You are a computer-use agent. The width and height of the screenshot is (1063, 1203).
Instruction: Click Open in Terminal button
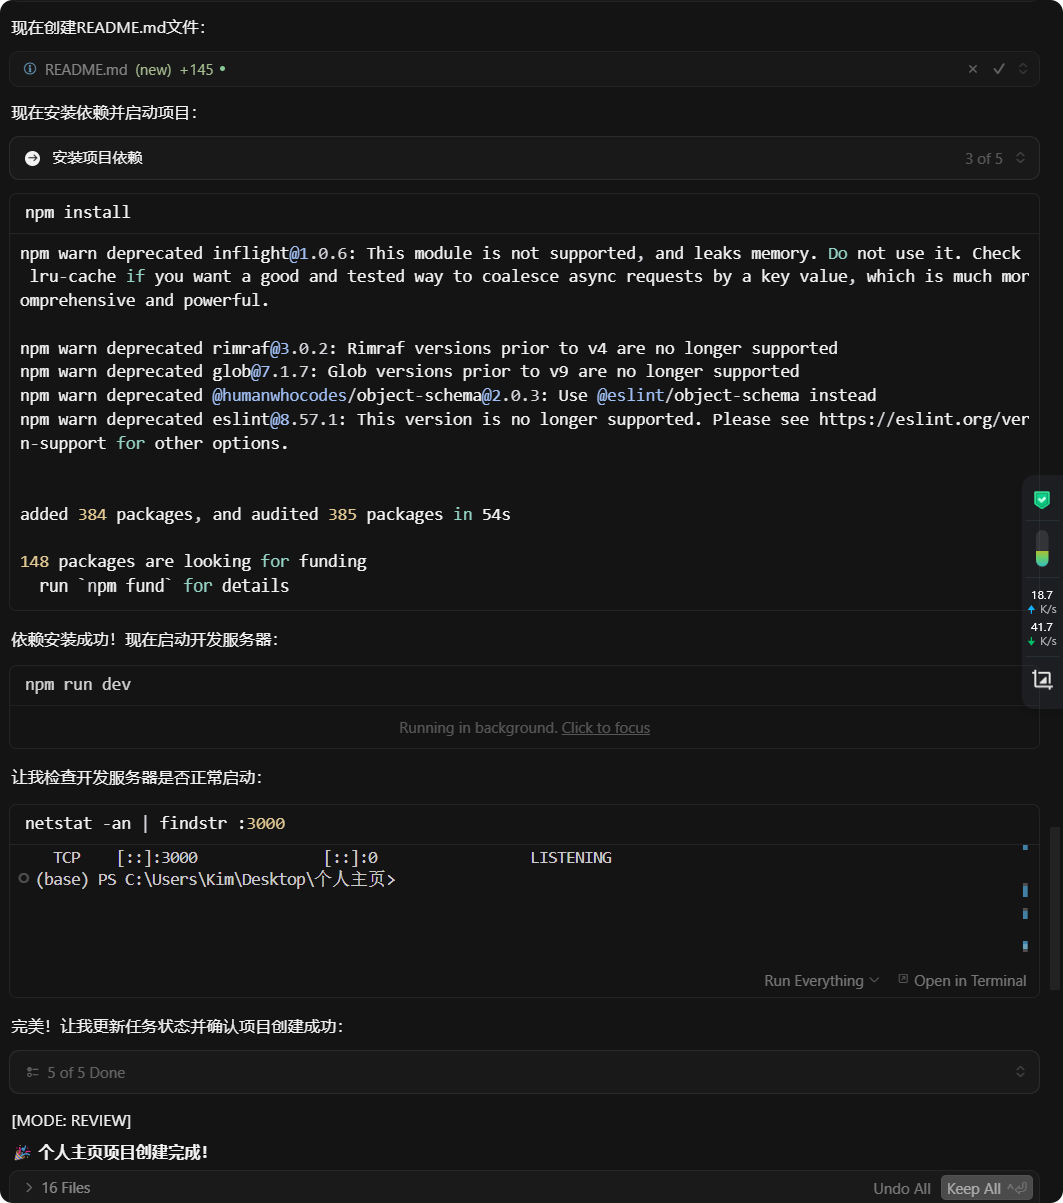[962, 981]
